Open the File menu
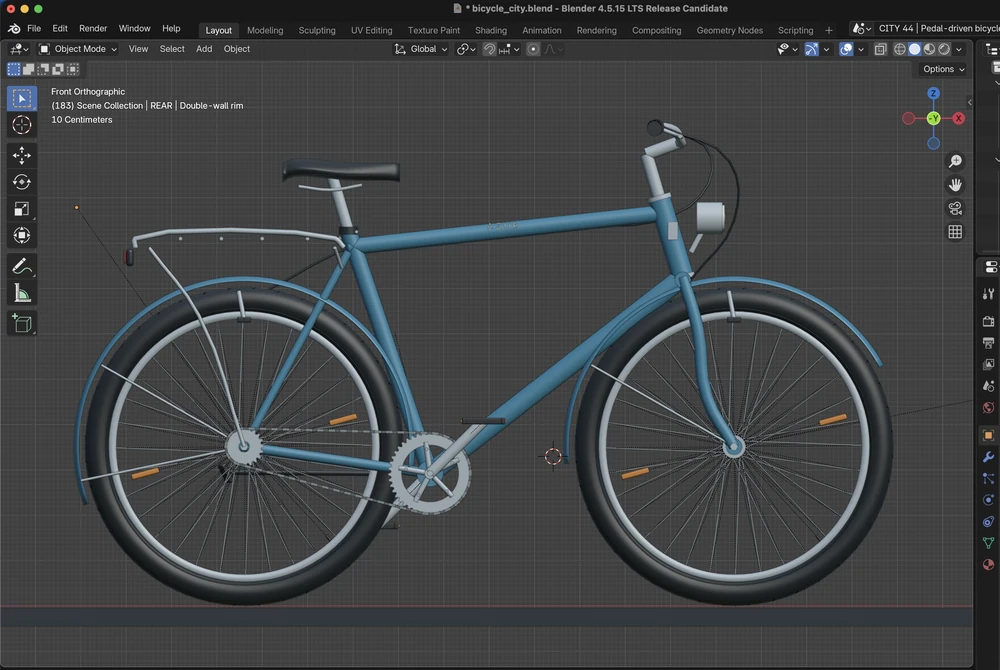Image resolution: width=1000 pixels, height=670 pixels. click(34, 29)
